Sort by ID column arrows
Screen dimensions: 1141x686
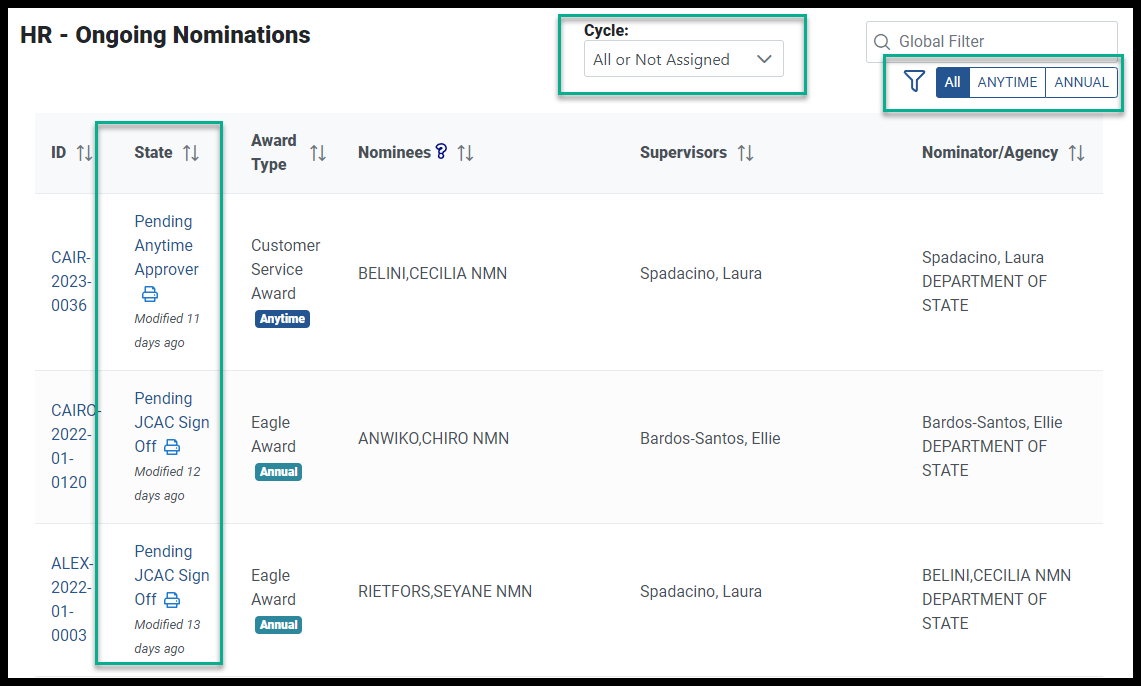coord(84,153)
